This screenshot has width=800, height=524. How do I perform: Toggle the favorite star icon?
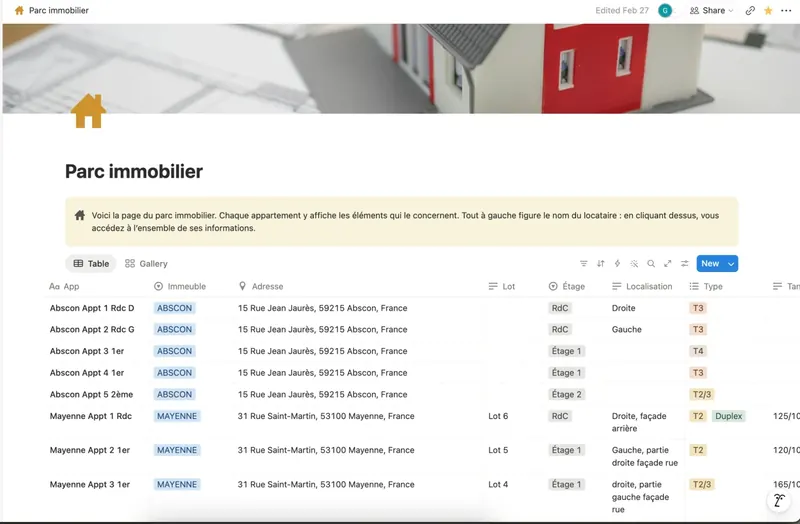click(768, 10)
